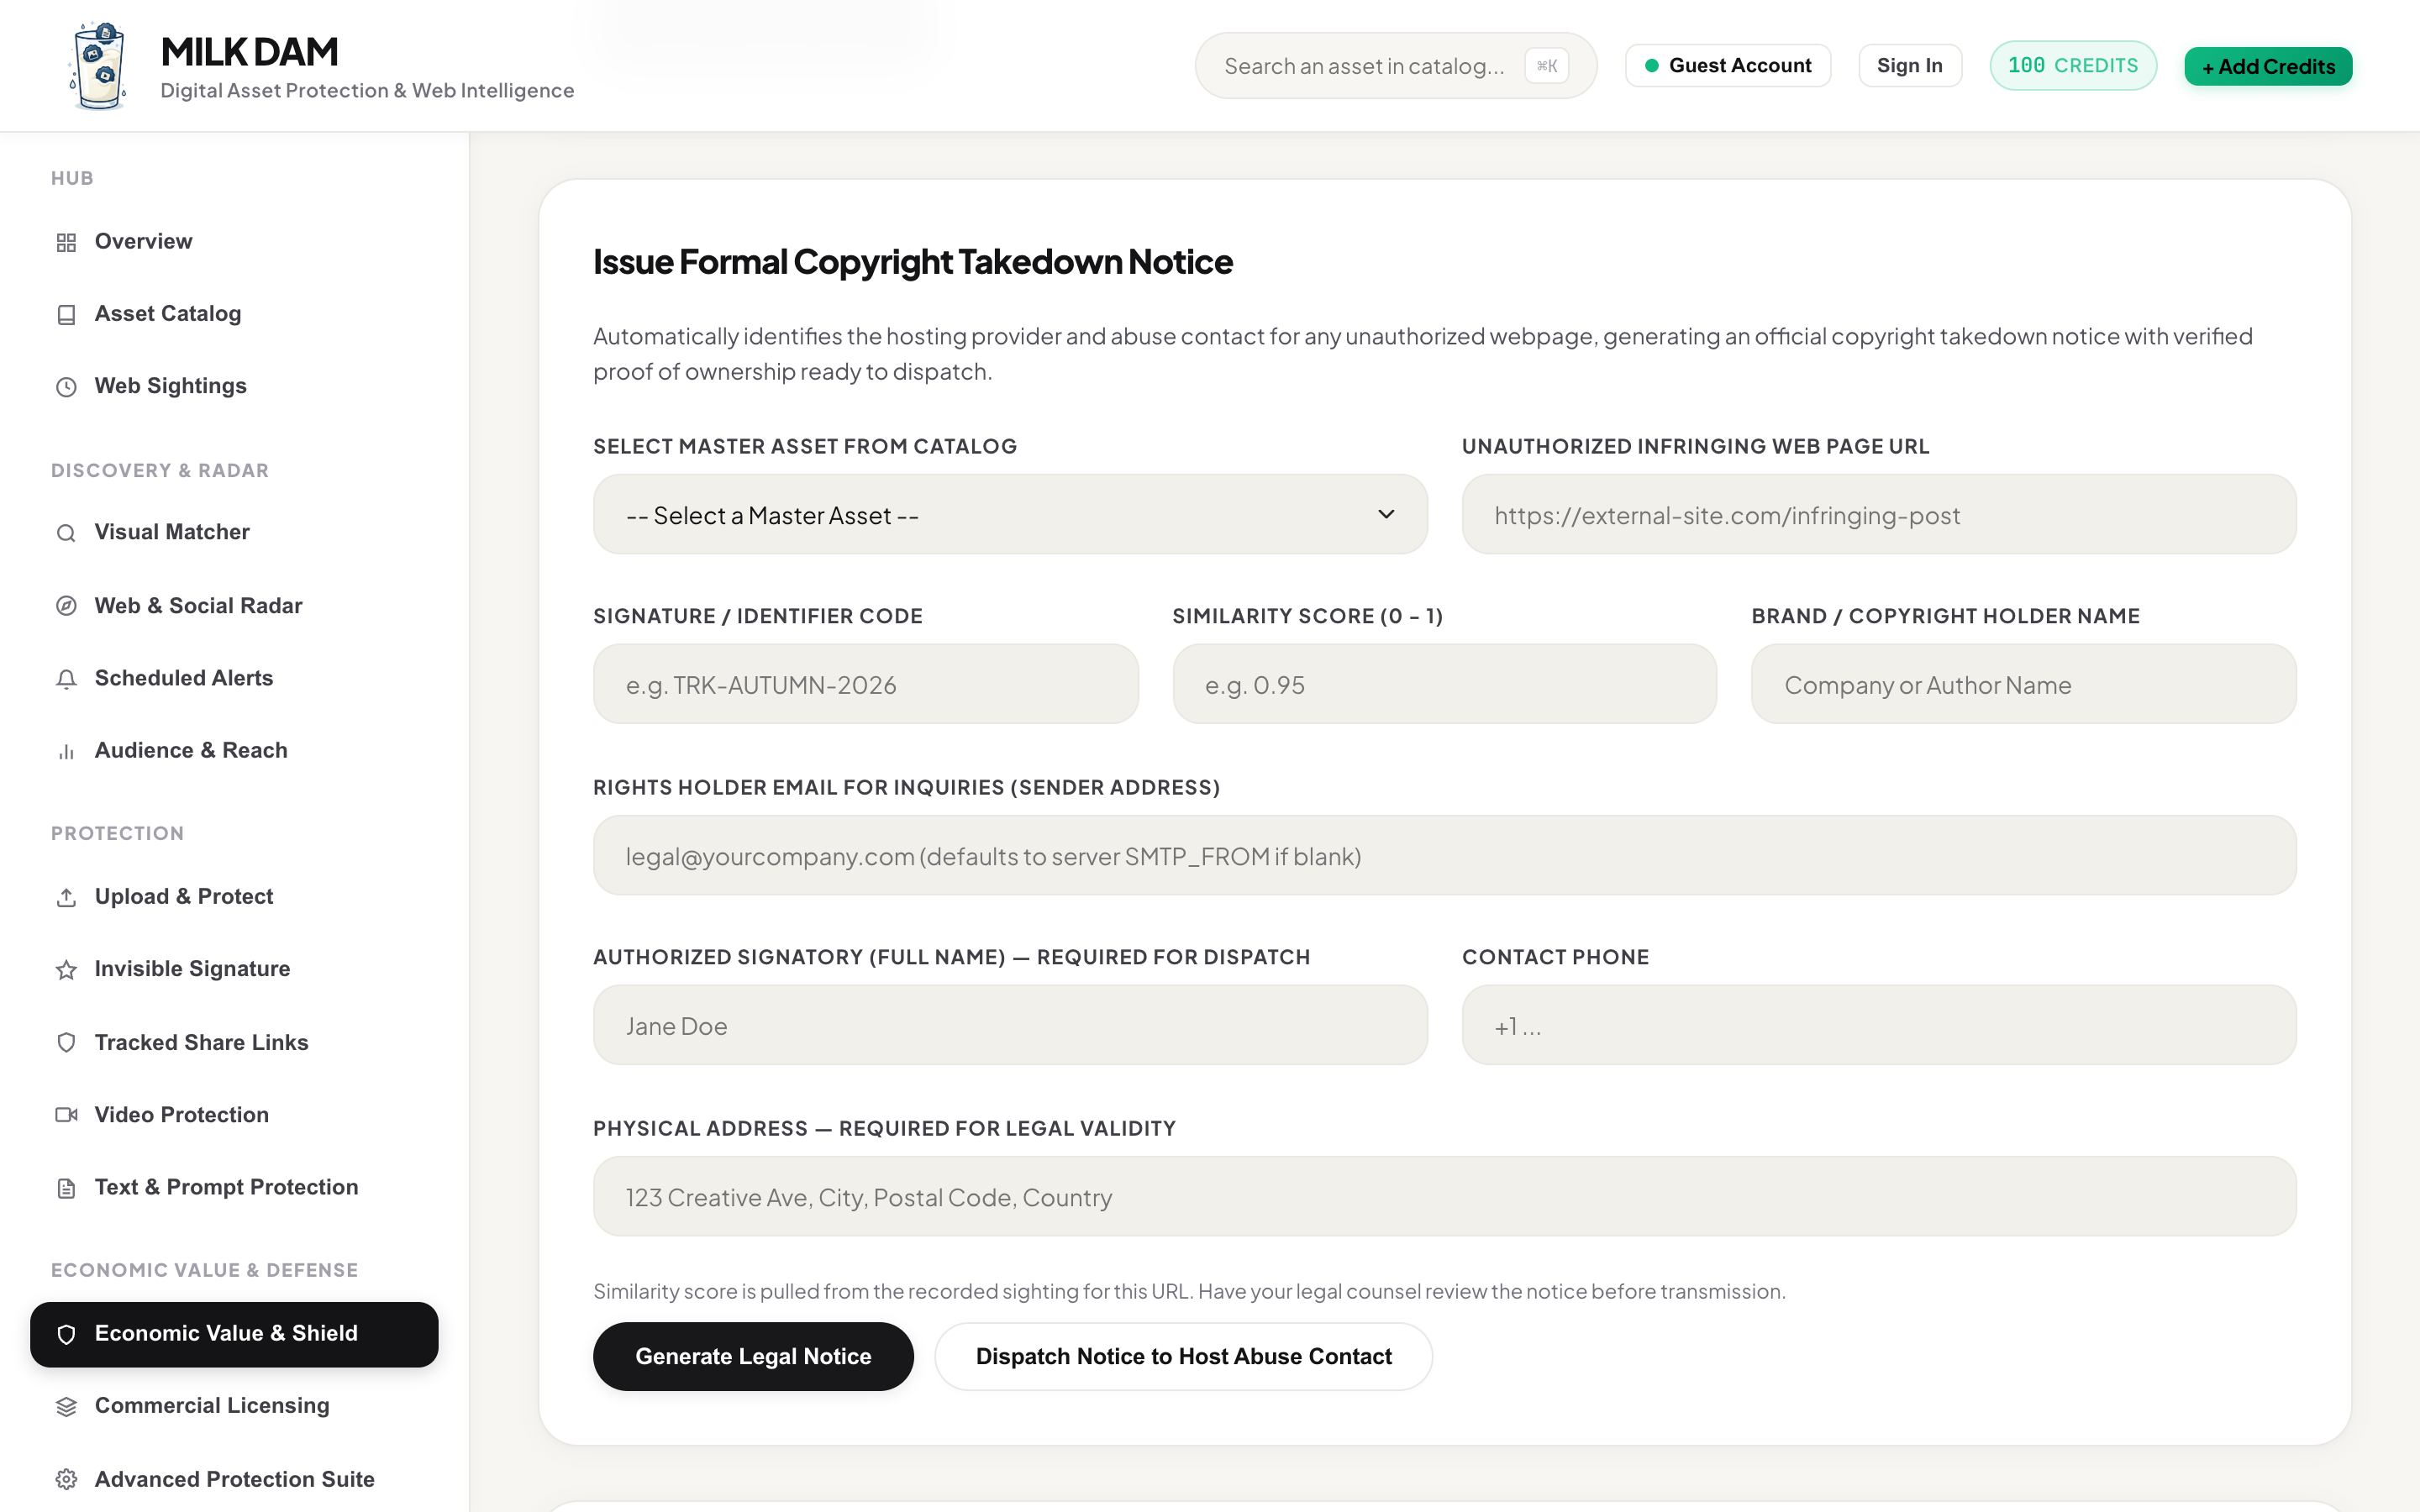Click the 100 Credits pill
The width and height of the screenshot is (2420, 1512).
[2073, 65]
